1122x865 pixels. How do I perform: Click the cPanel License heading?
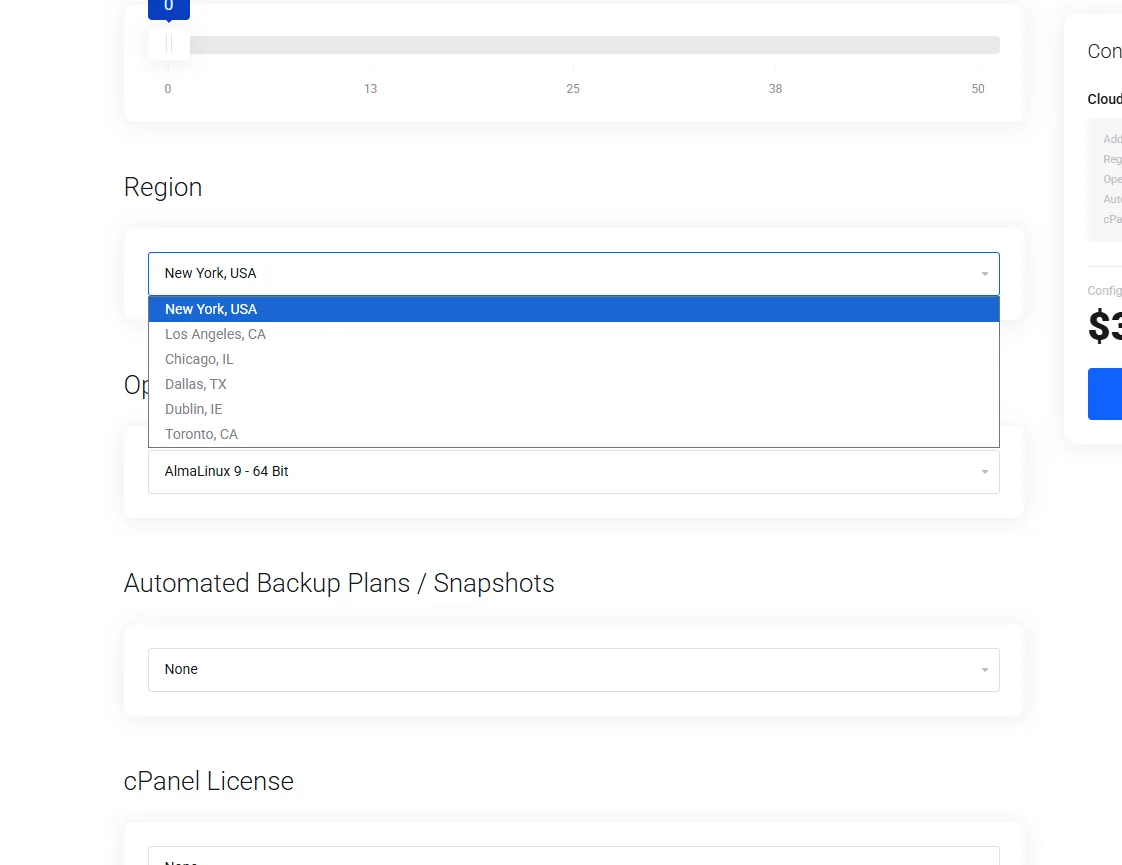tap(208, 781)
